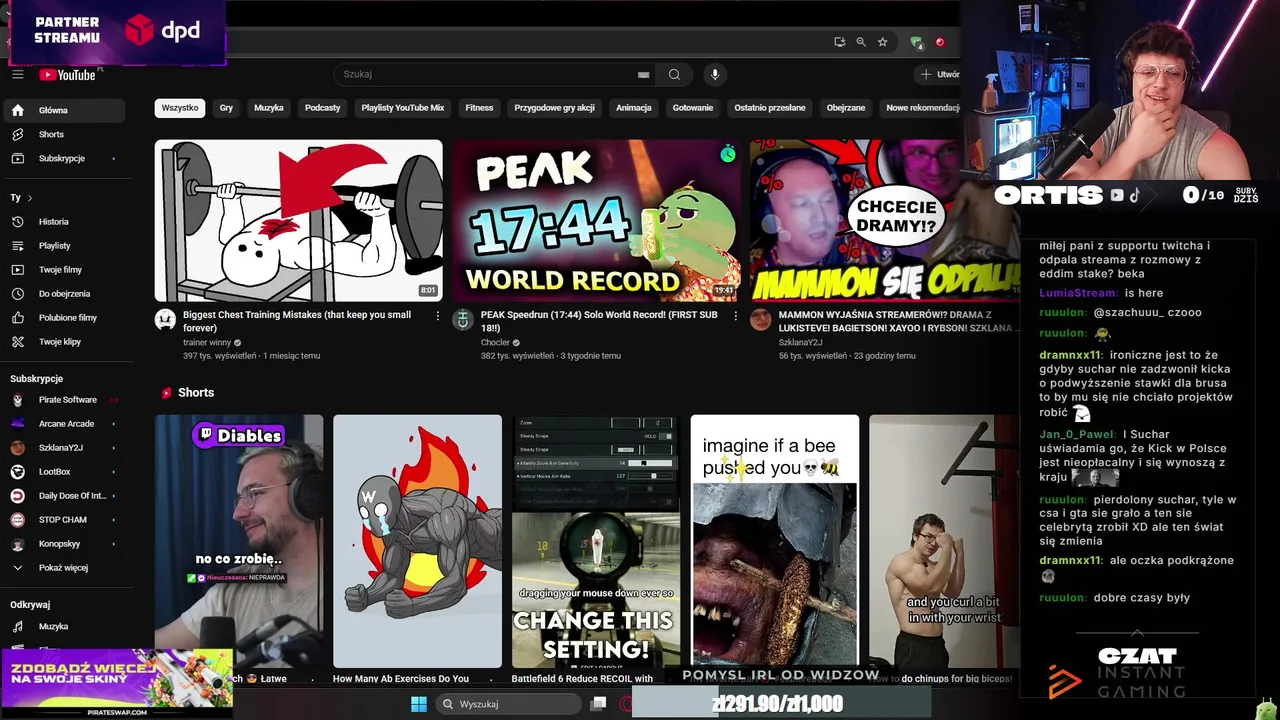Open Shorts in the sidebar
This screenshot has height=720, width=1280.
63,134
